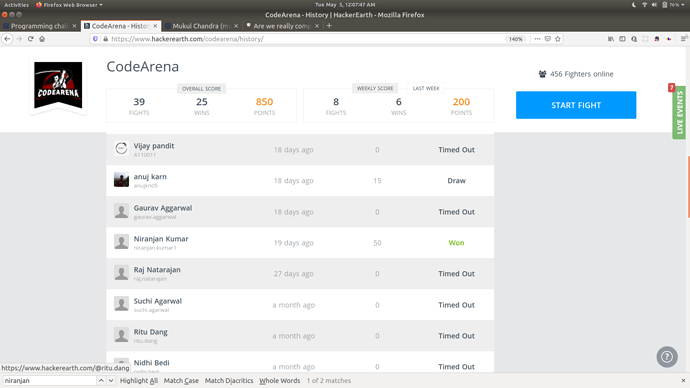Go to the browser home page

tap(42, 39)
